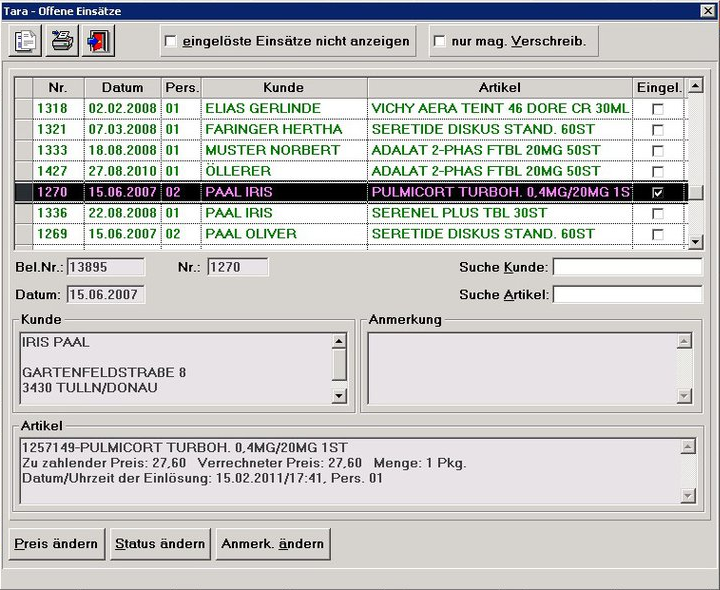Enable 'eingelöste Einsätze nicht anzeigen' checkbox
720x590 pixels.
click(x=171, y=41)
